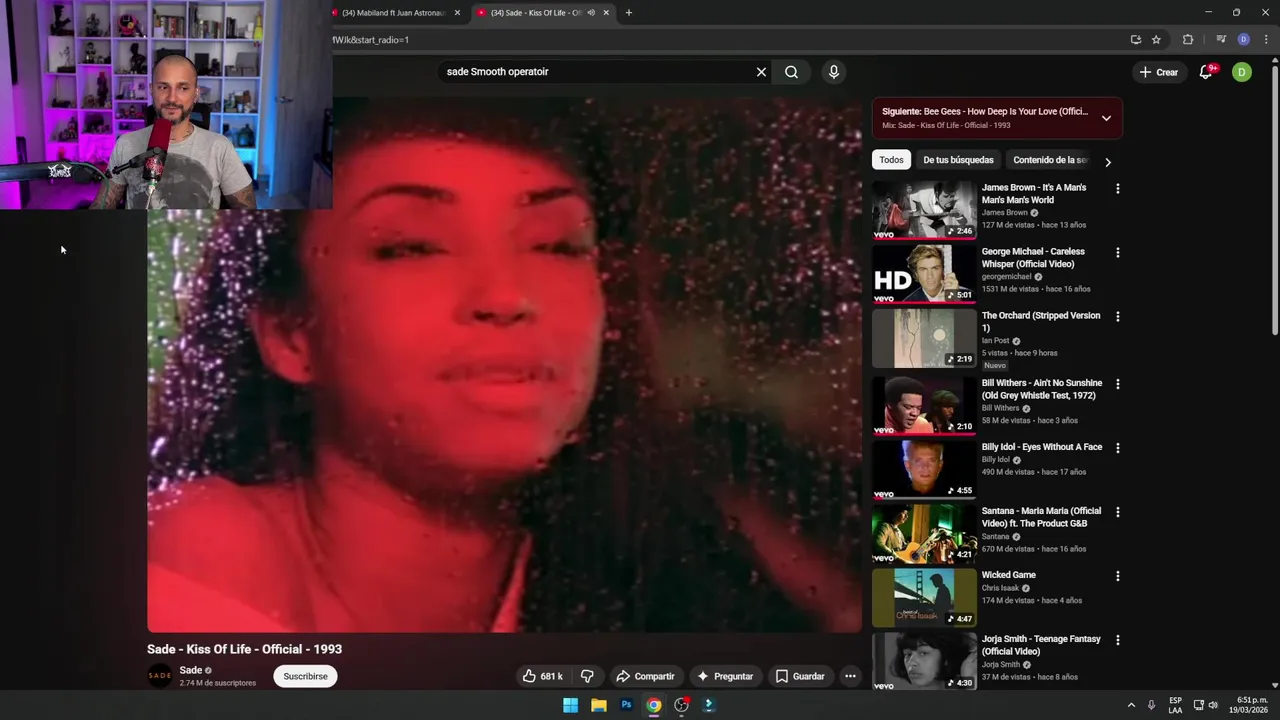Click the Compartir share button
The image size is (1280, 720).
pyautogui.click(x=645, y=676)
